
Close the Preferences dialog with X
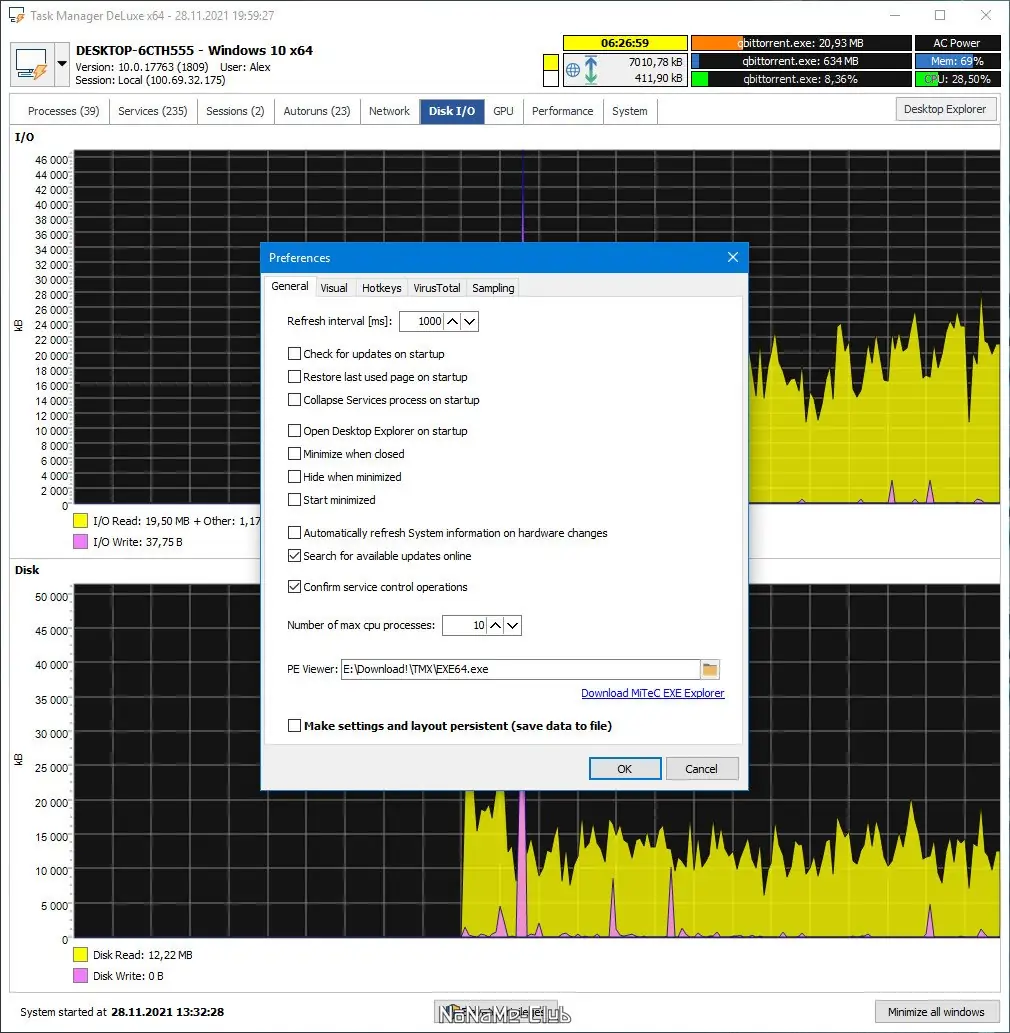pos(733,258)
